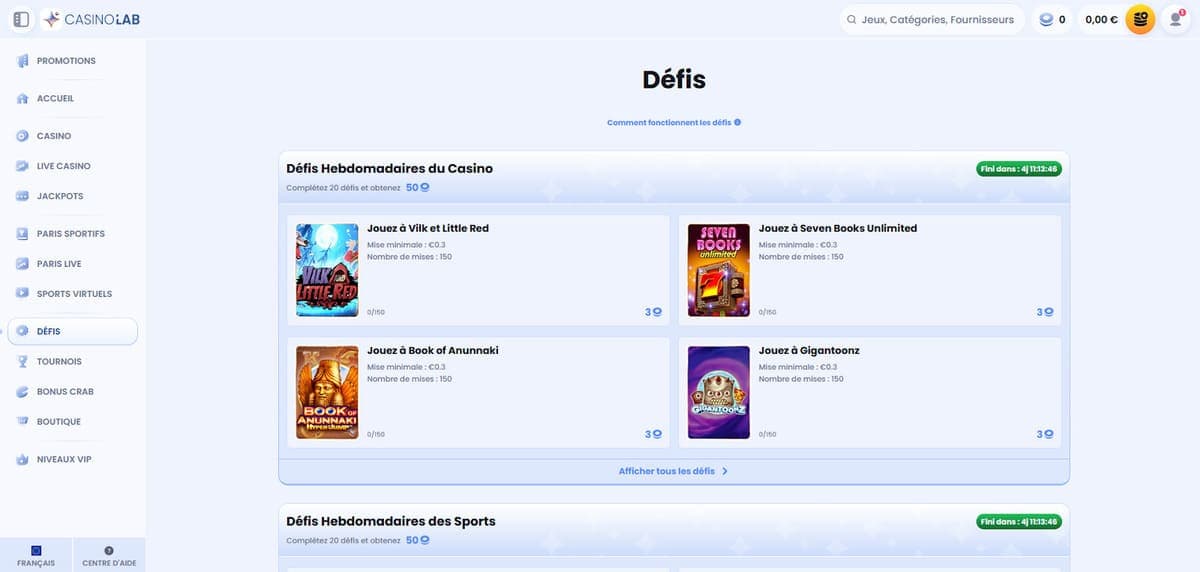Go to the Accueil menu item
This screenshot has width=1200, height=572.
pos(55,99)
